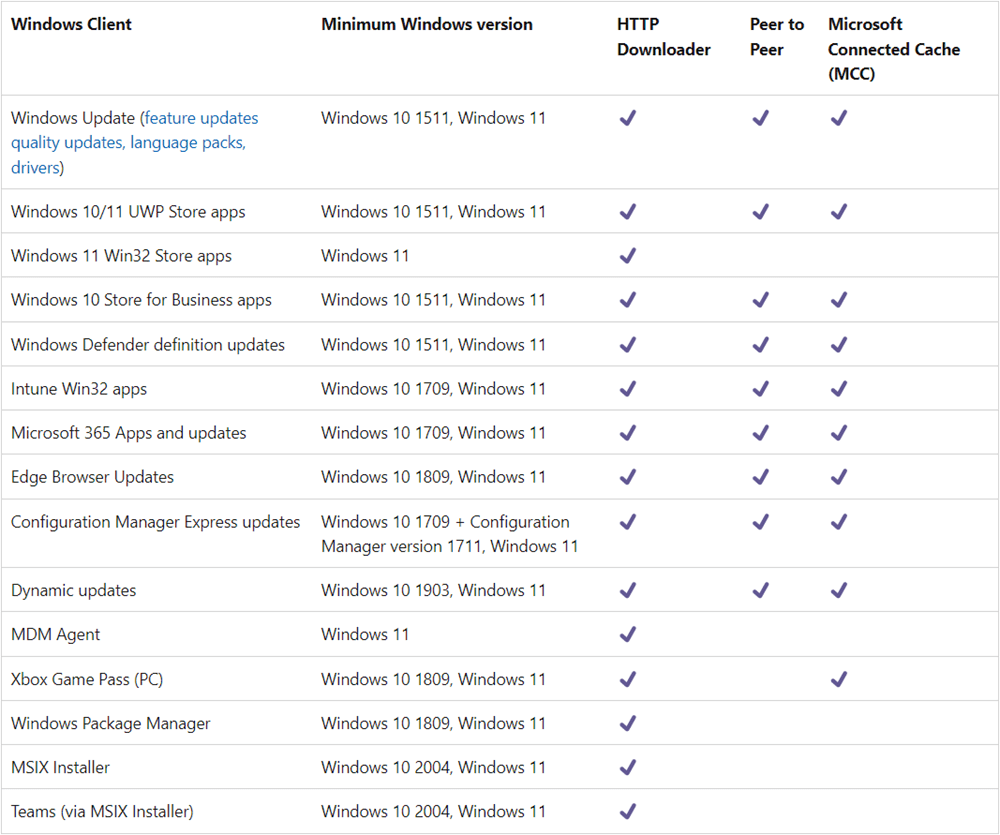Select 'Microsoft 365 Apps and updates' cell
The width and height of the screenshot is (1000, 835).
[129, 433]
